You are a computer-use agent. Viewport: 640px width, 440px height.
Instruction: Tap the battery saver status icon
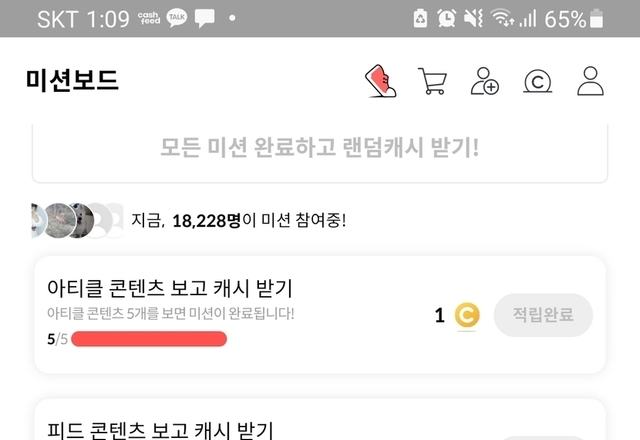[x=420, y=18]
